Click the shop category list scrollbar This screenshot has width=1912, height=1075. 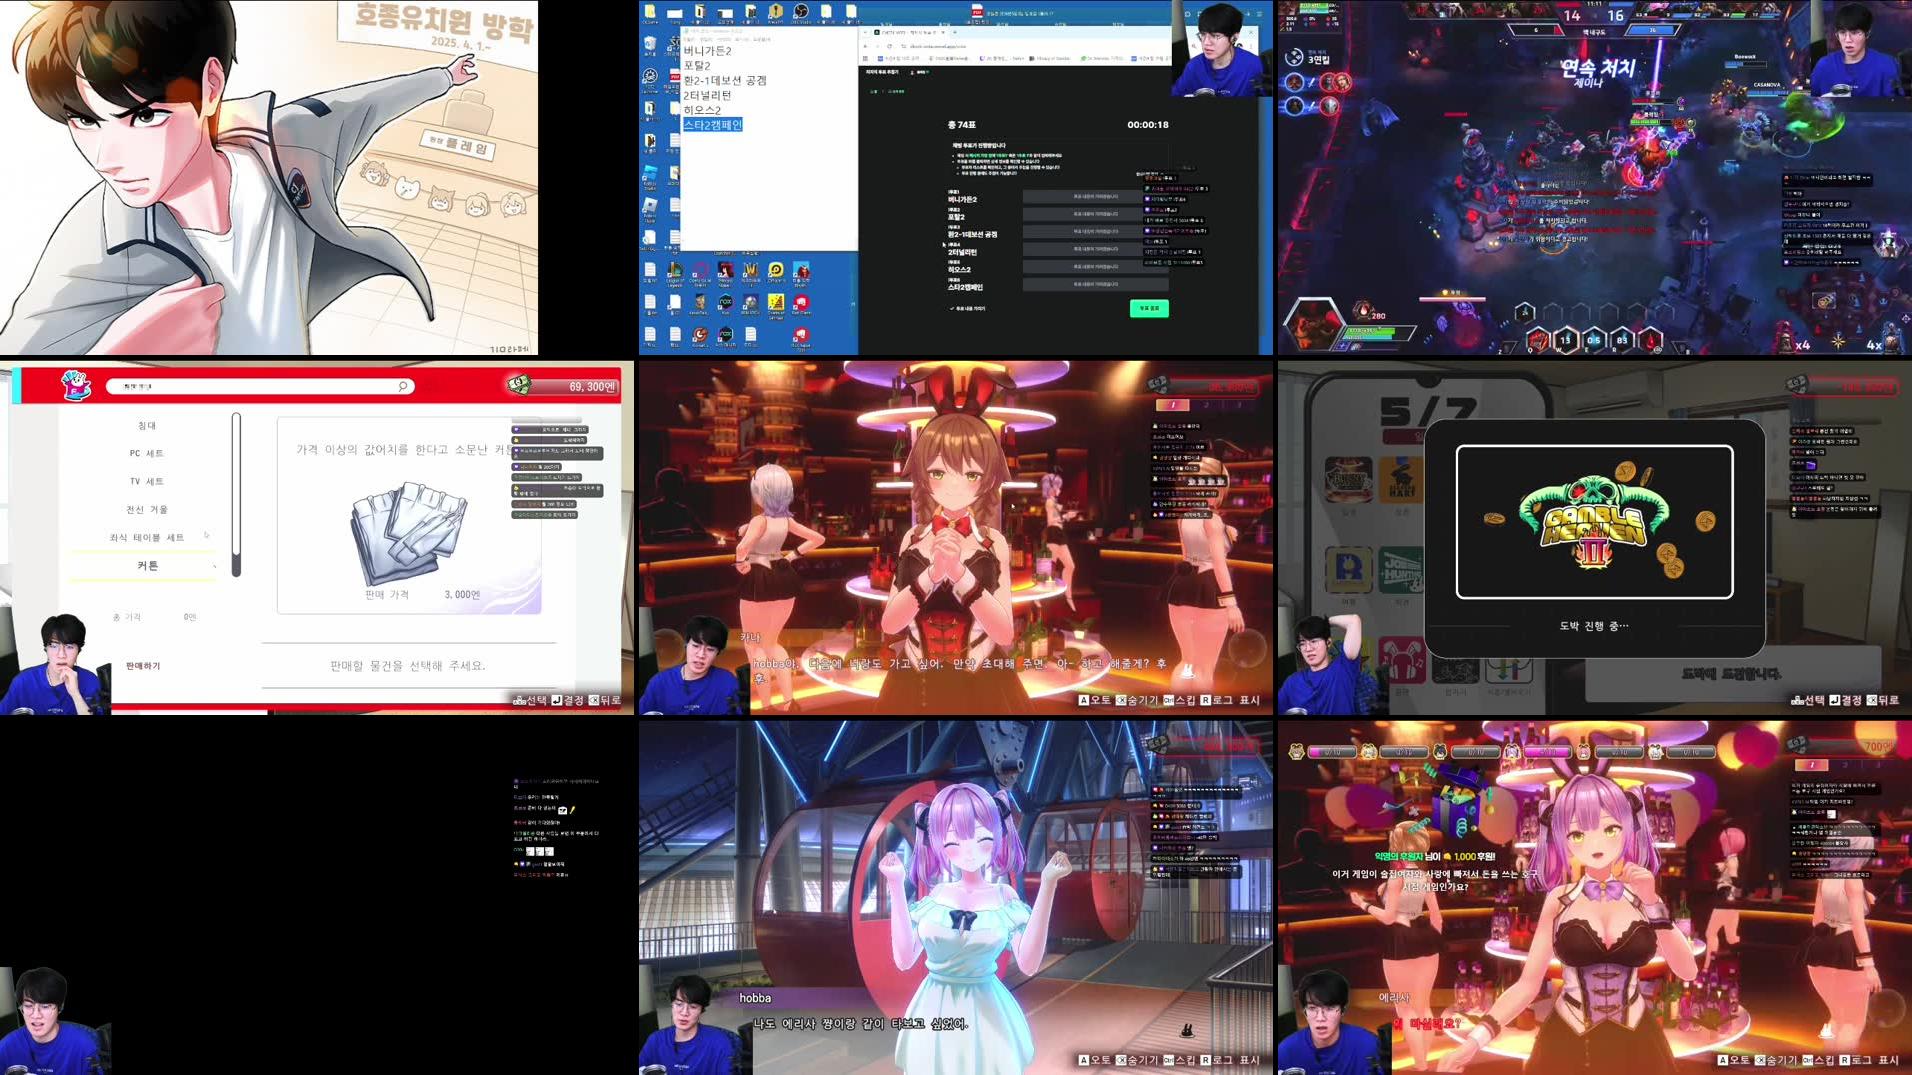coord(236,495)
